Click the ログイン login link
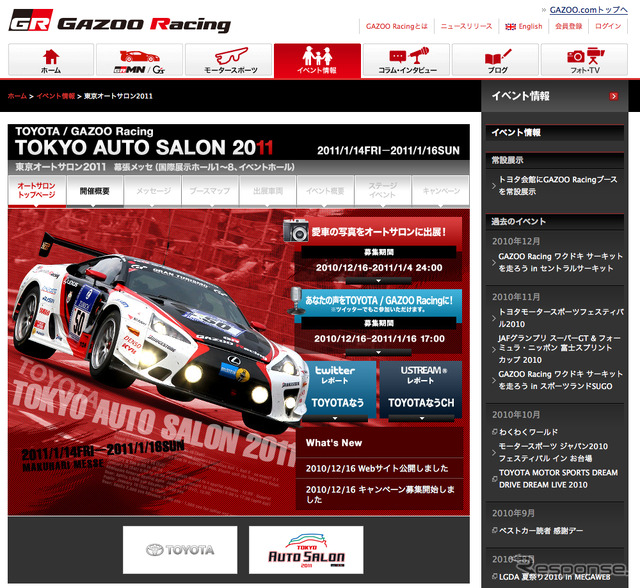The image size is (640, 588). pos(608,27)
